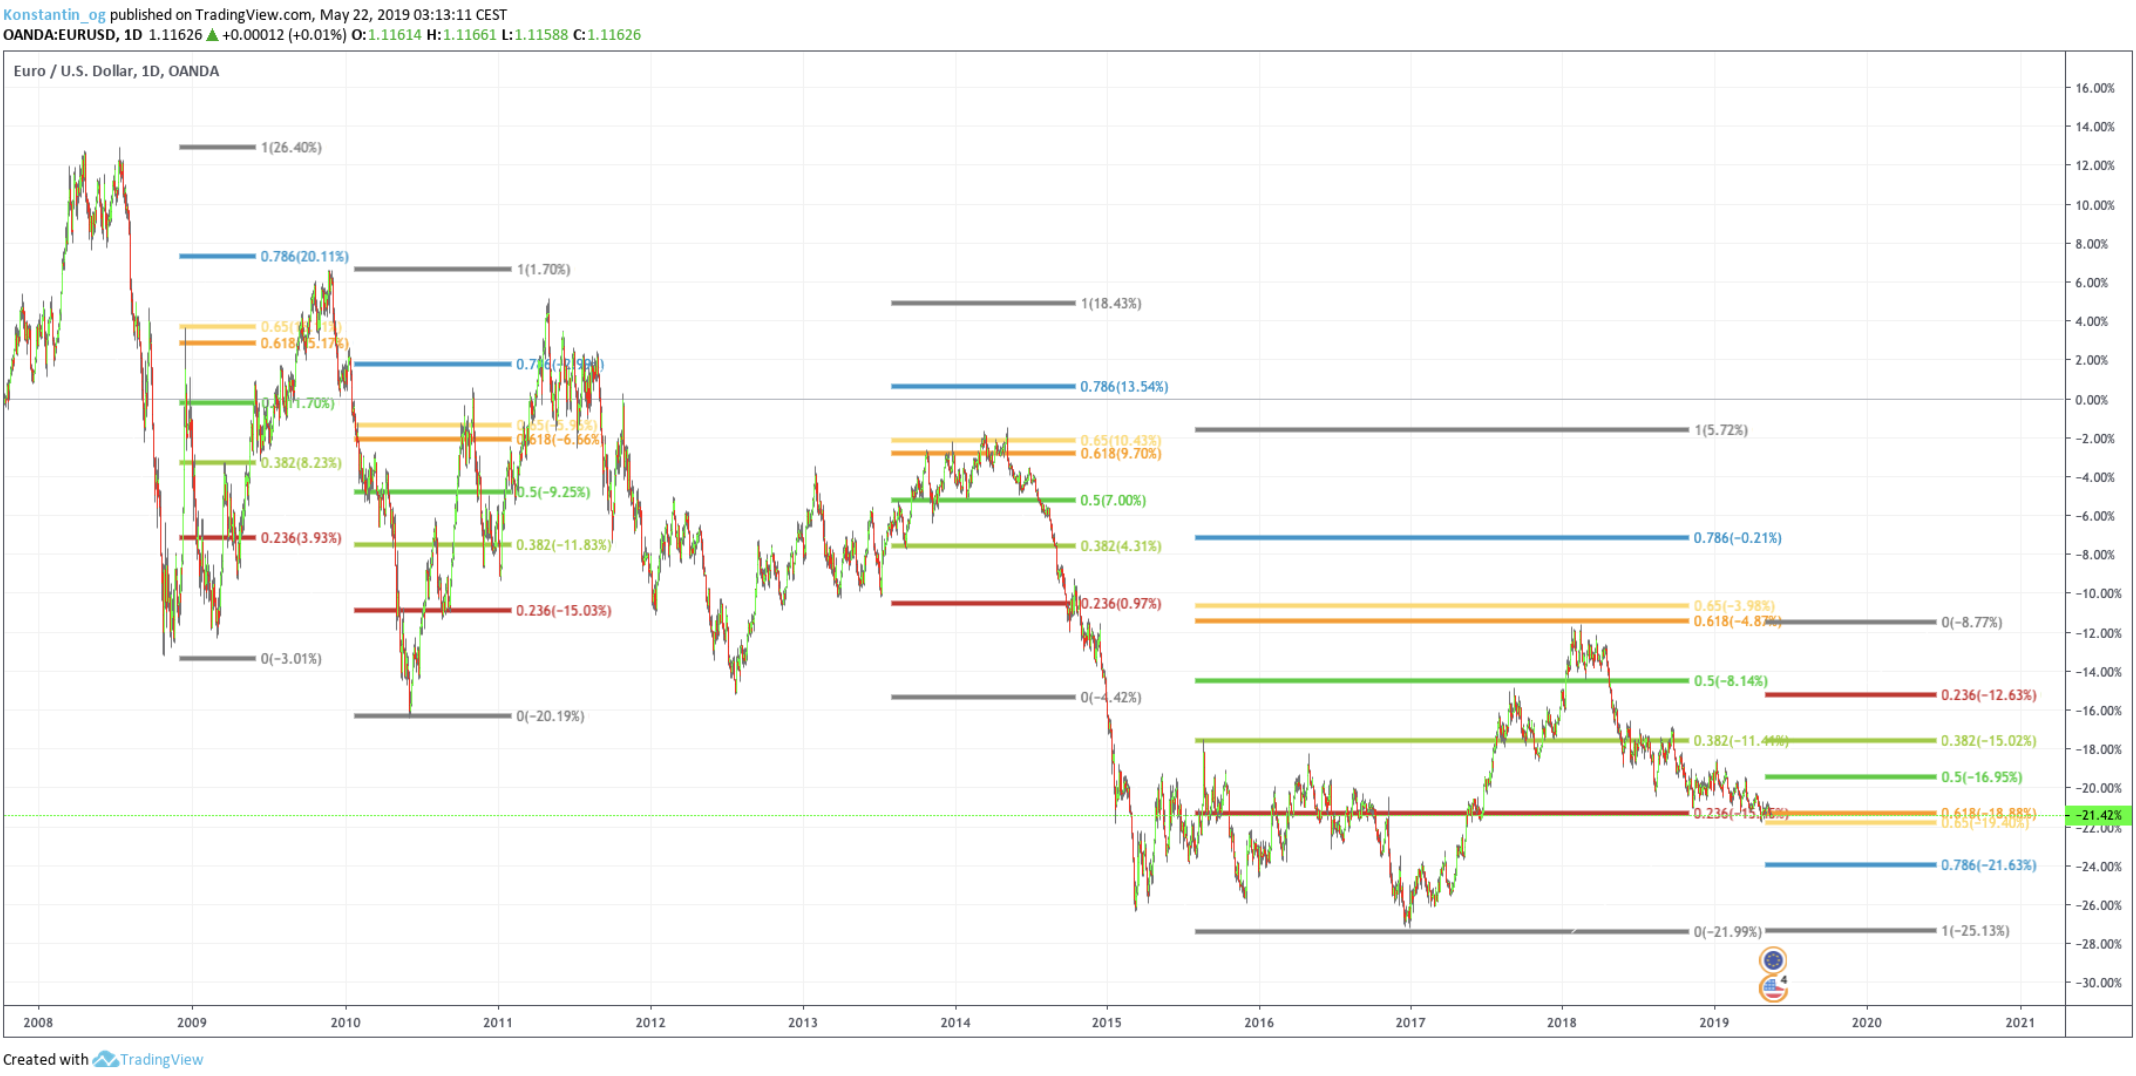Click 2014 on the time axis

point(955,1022)
